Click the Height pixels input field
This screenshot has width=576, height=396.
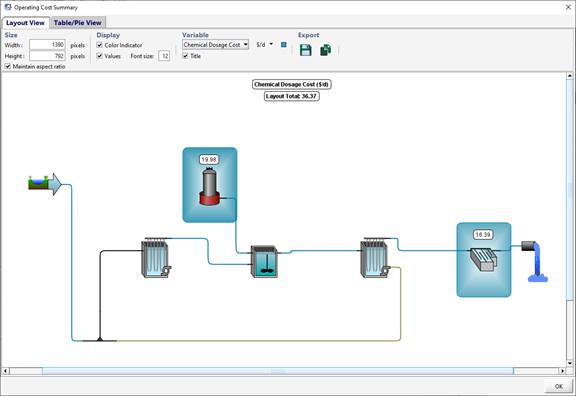pos(47,56)
